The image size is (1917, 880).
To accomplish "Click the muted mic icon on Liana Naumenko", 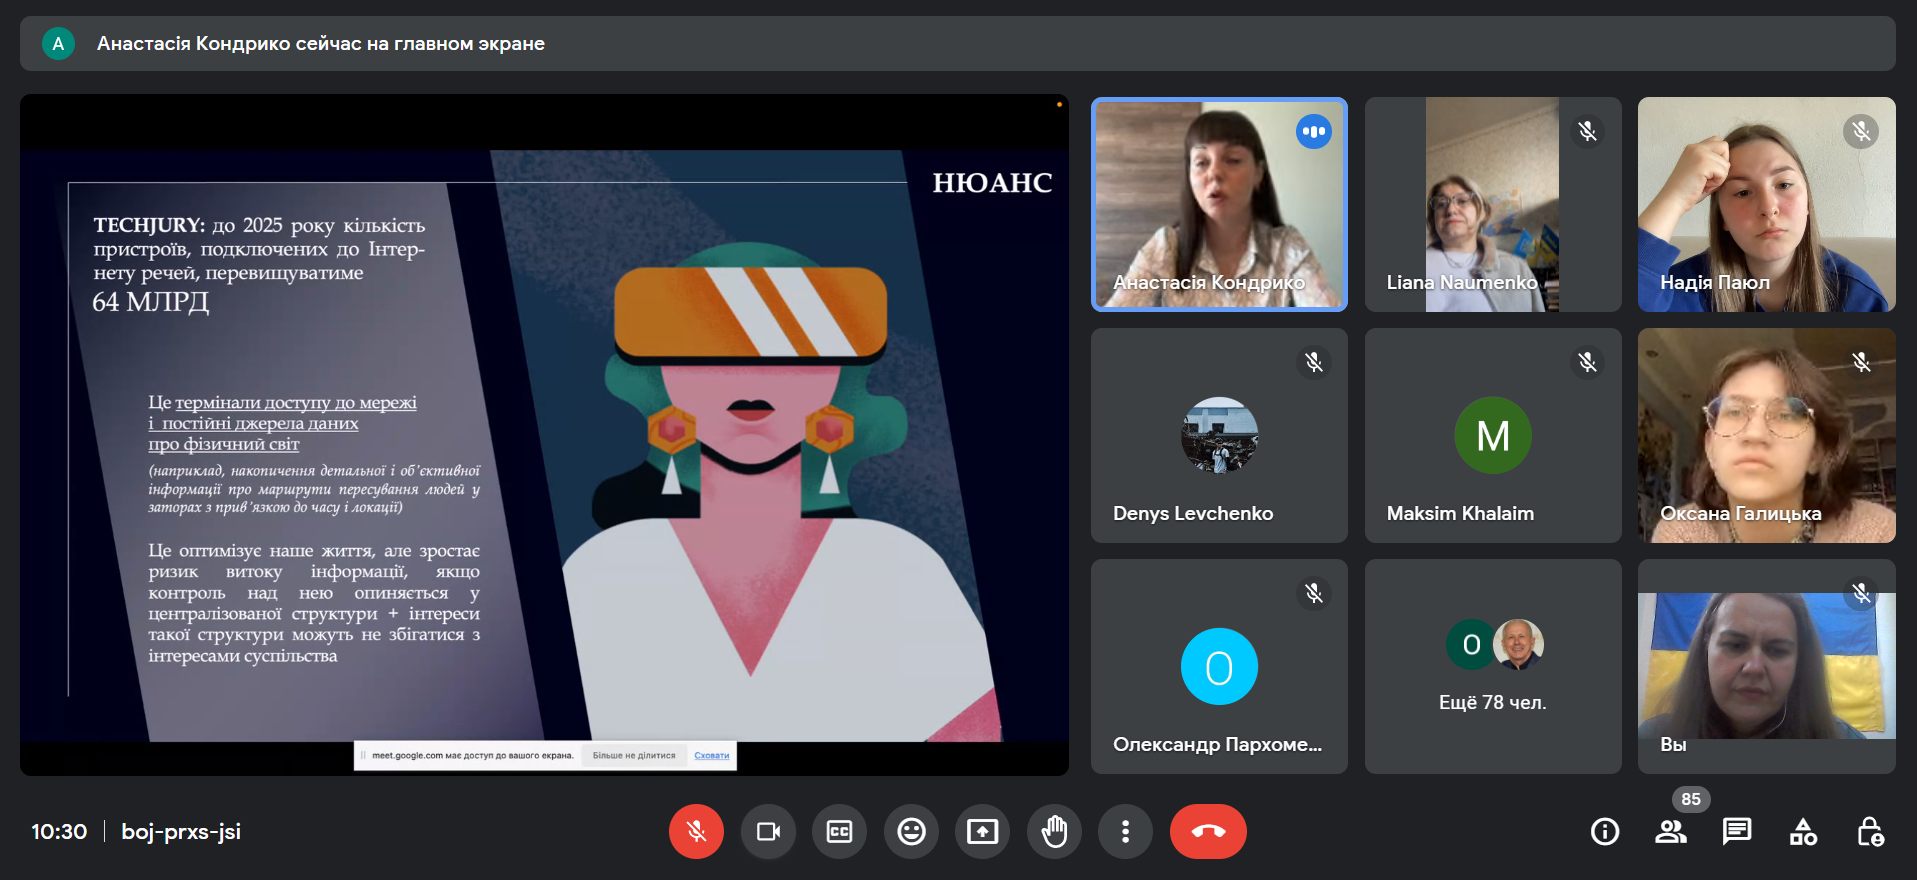I will [x=1587, y=131].
